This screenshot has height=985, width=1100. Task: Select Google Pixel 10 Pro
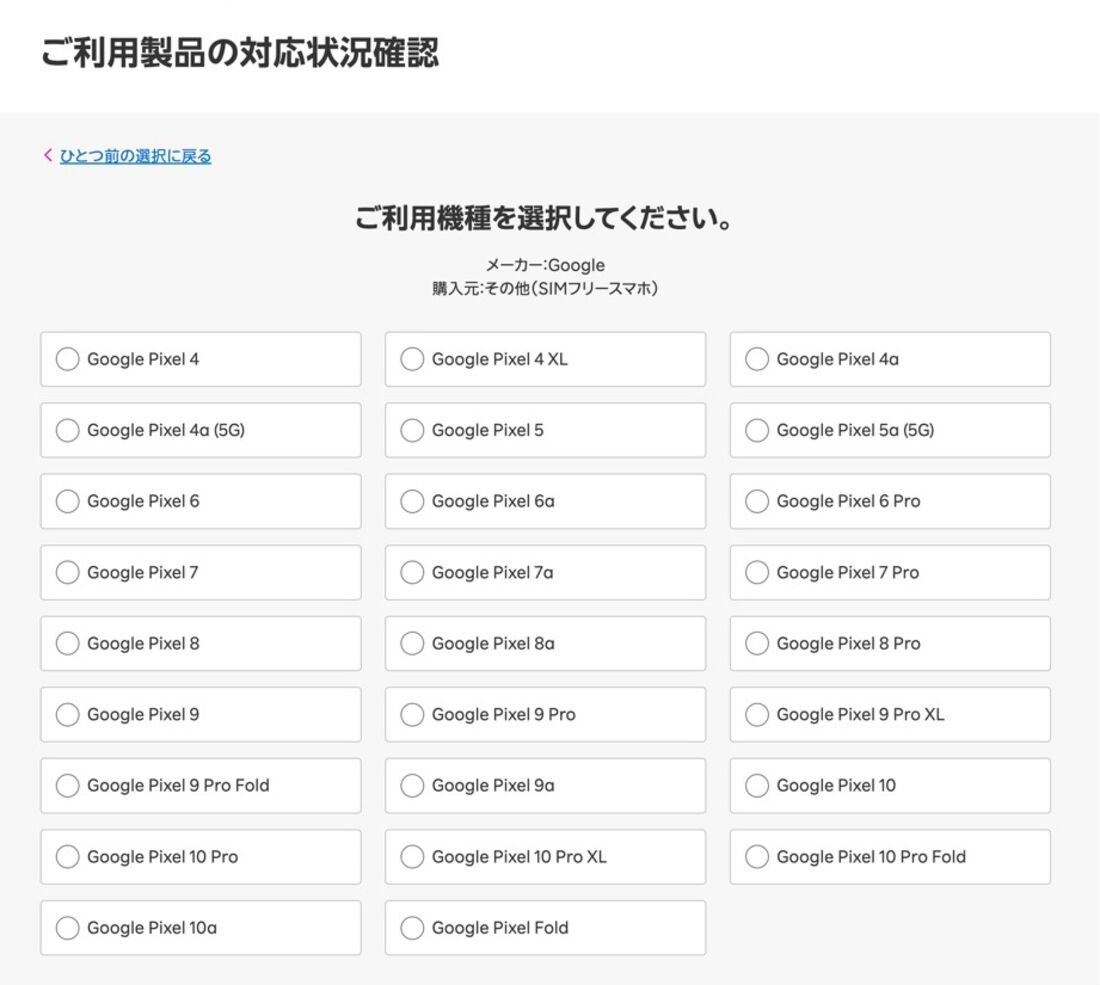(x=201, y=857)
